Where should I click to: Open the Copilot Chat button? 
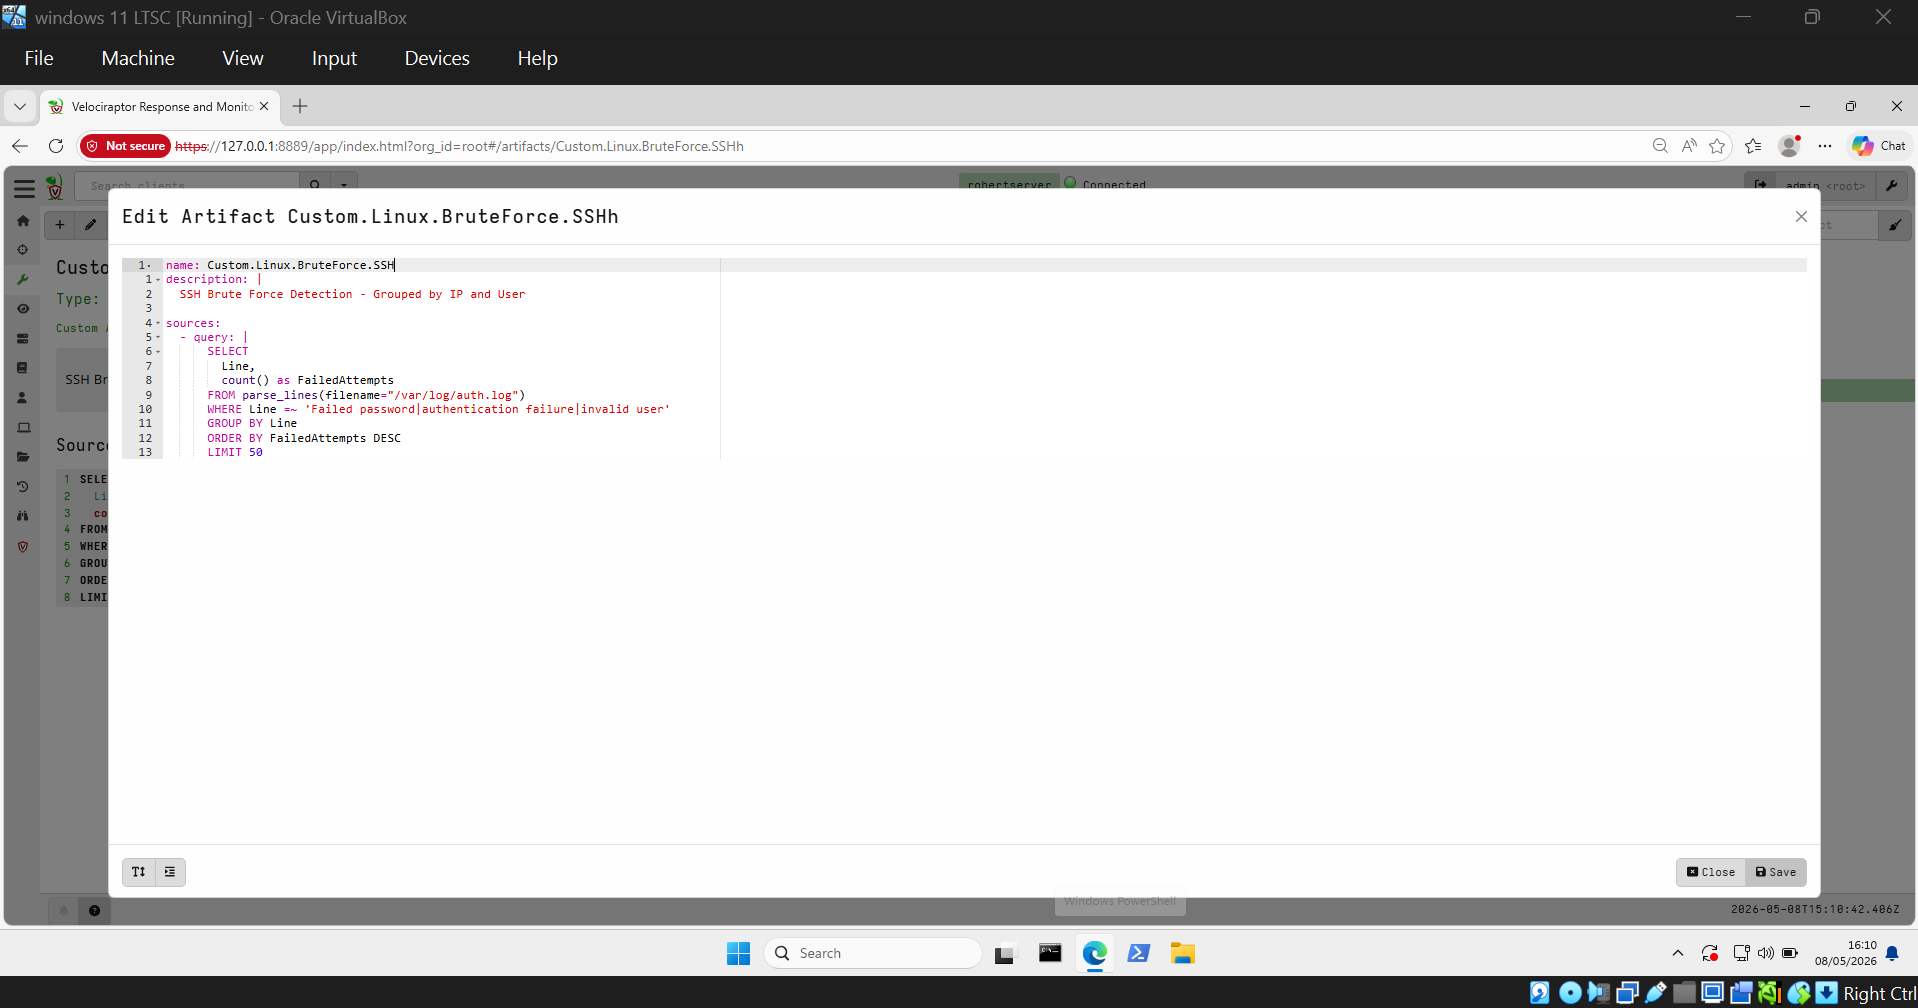pos(1878,146)
